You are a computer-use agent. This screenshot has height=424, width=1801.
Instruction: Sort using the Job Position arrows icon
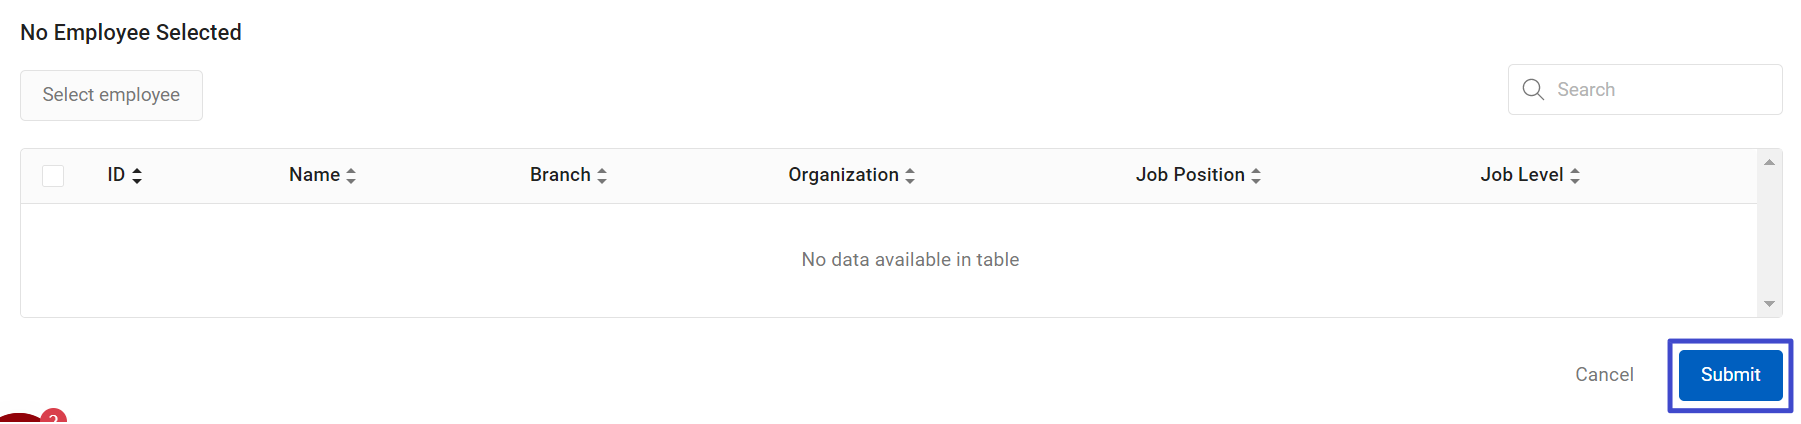pyautogui.click(x=1256, y=175)
